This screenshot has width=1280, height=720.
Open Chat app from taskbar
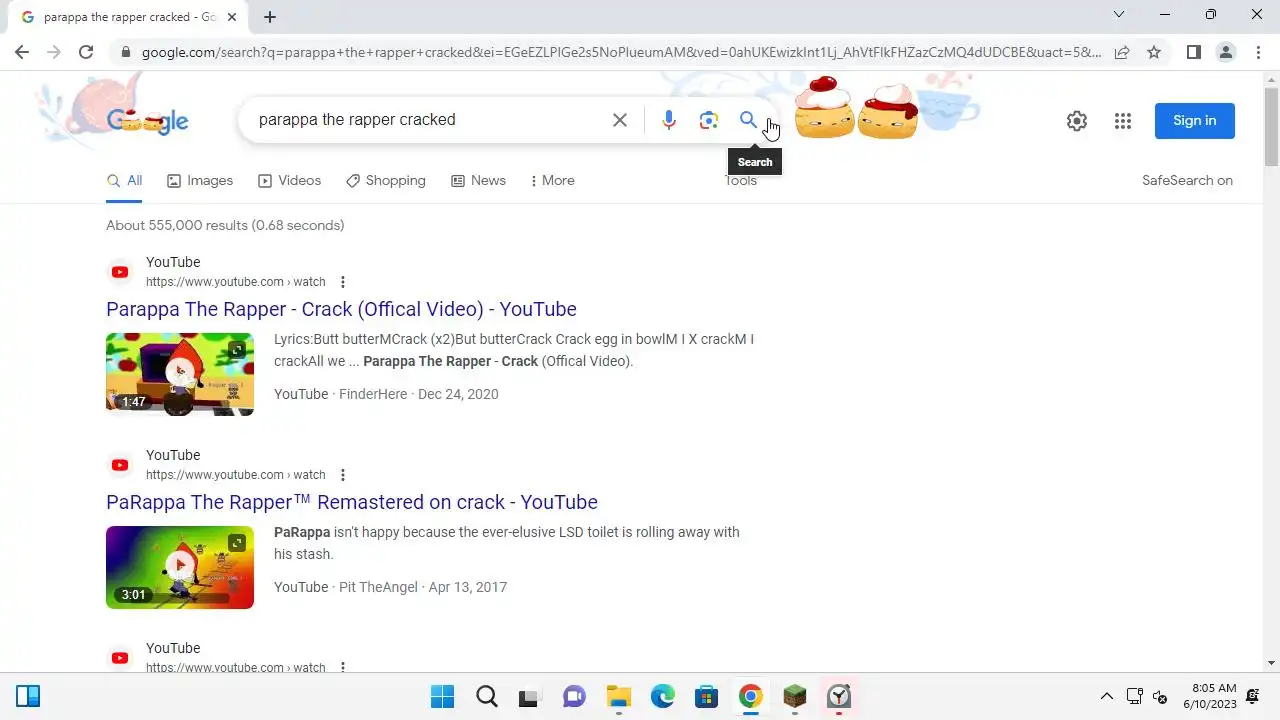click(574, 696)
